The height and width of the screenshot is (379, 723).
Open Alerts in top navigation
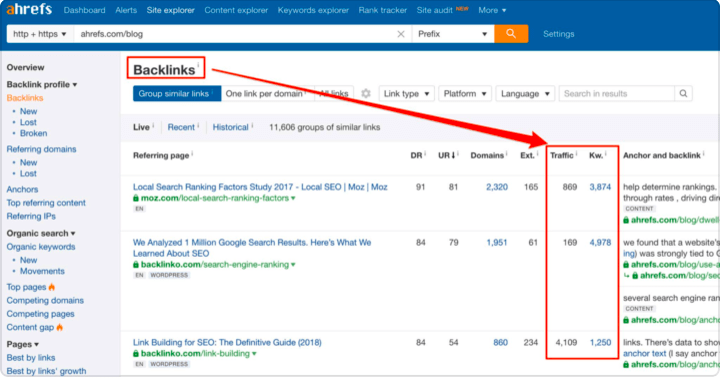(126, 10)
